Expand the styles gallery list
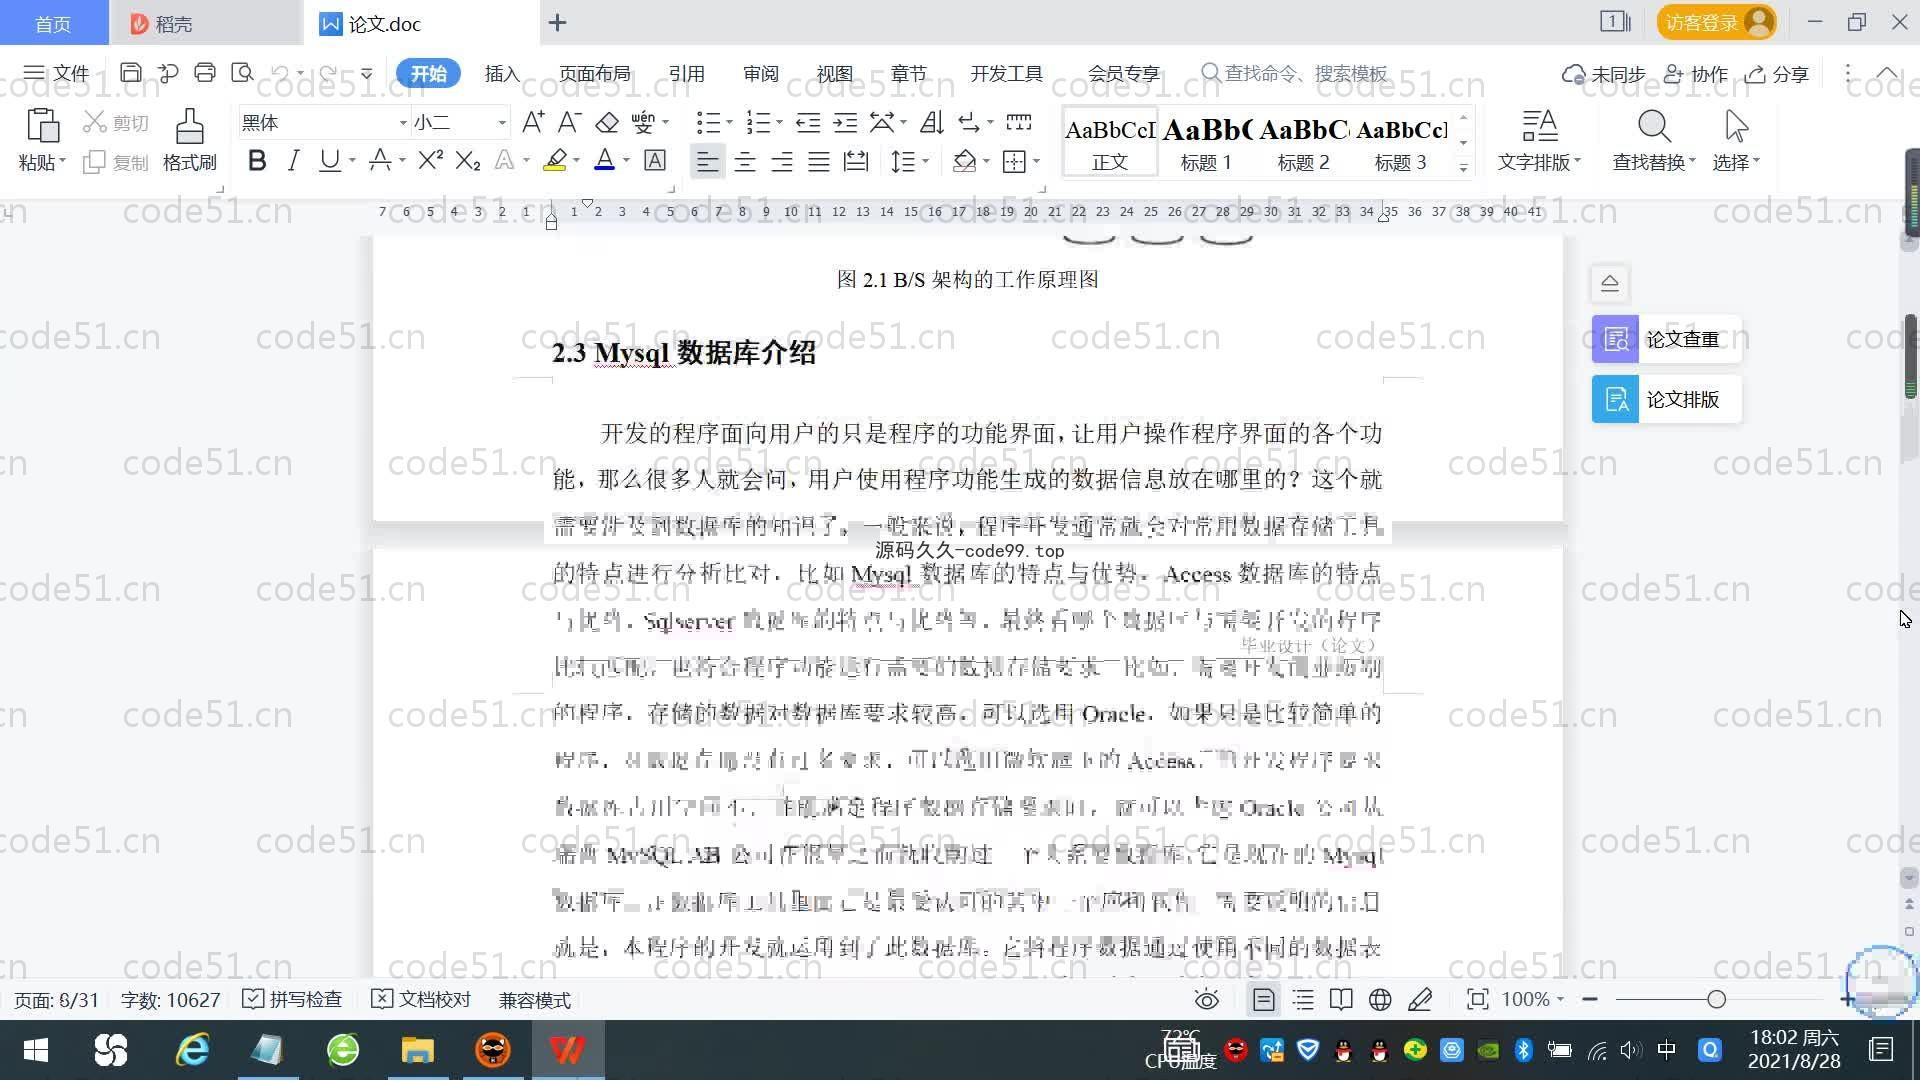The height and width of the screenshot is (1080, 1920). tap(1463, 168)
